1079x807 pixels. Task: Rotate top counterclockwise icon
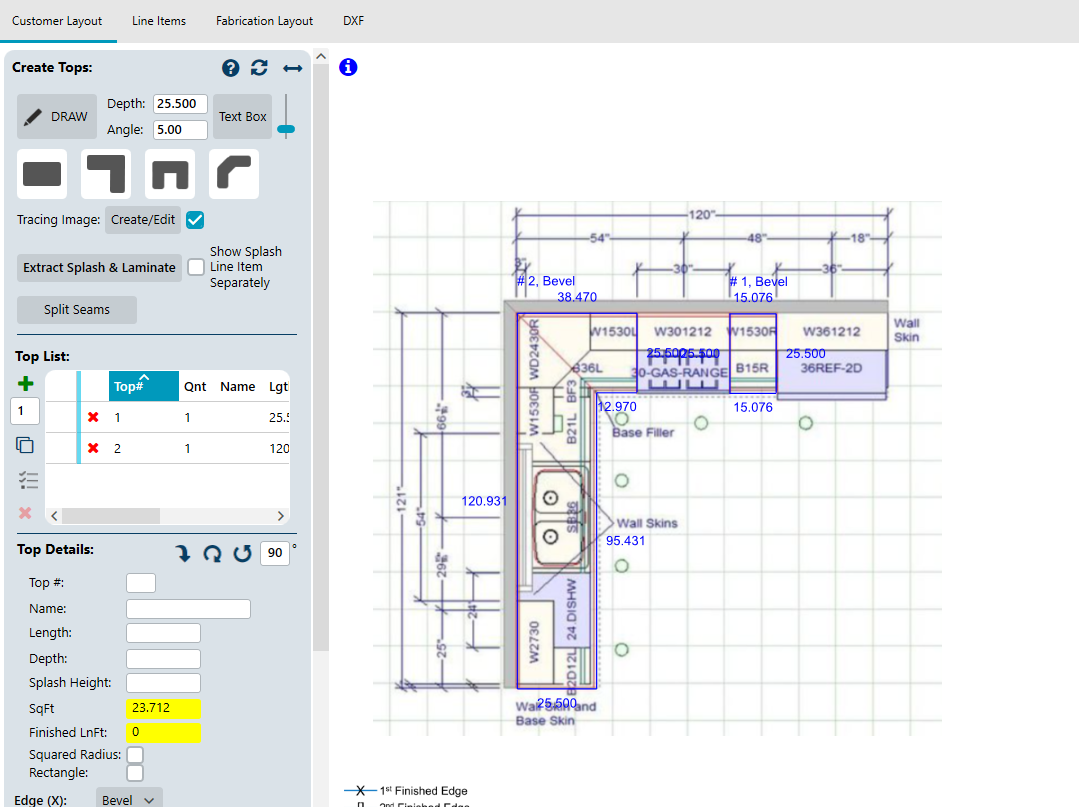[242, 553]
